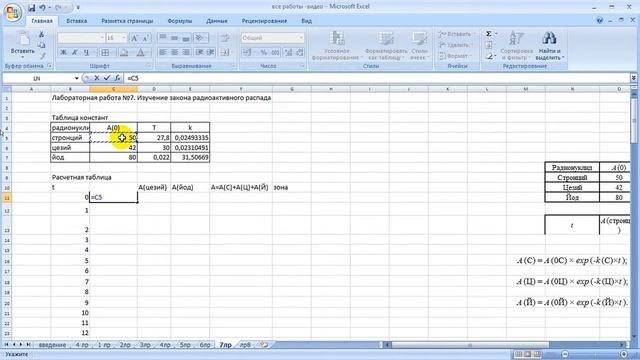The height and width of the screenshot is (360, 640).
Task: Open the round Office button menu
Action: pos(13,12)
